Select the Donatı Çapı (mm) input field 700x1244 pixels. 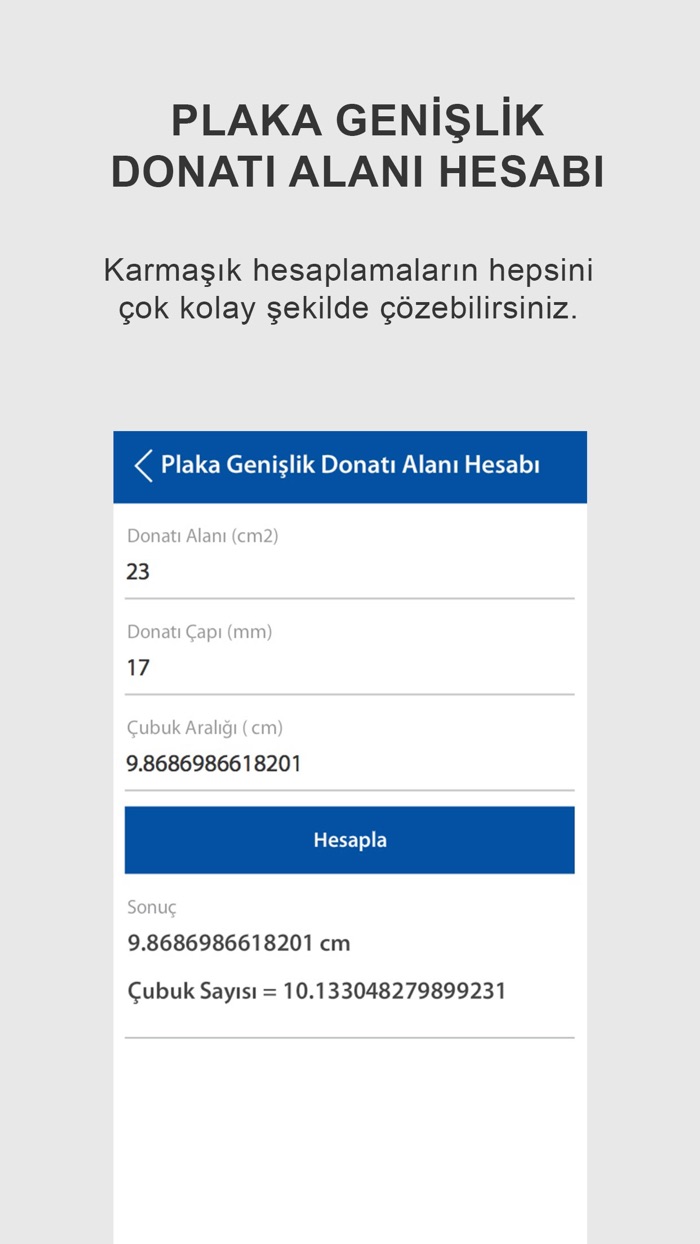click(x=349, y=668)
